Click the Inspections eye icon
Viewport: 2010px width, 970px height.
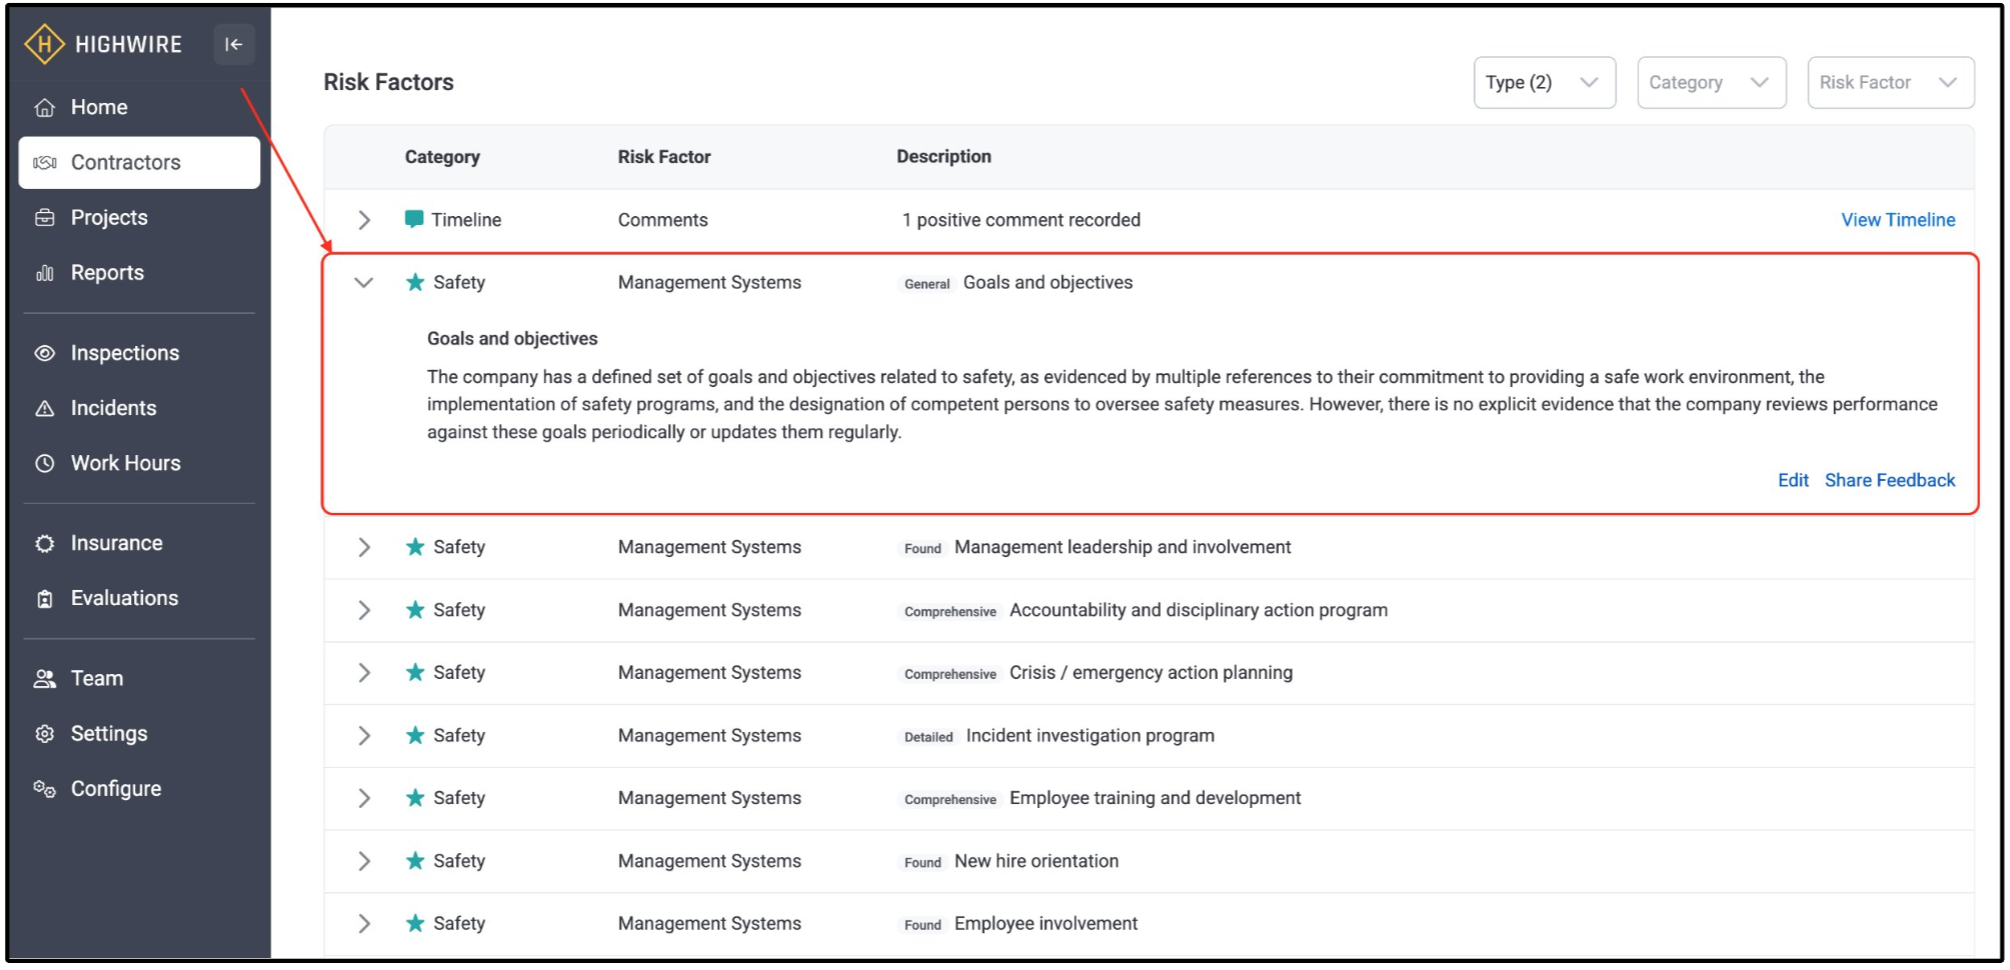coord(45,353)
